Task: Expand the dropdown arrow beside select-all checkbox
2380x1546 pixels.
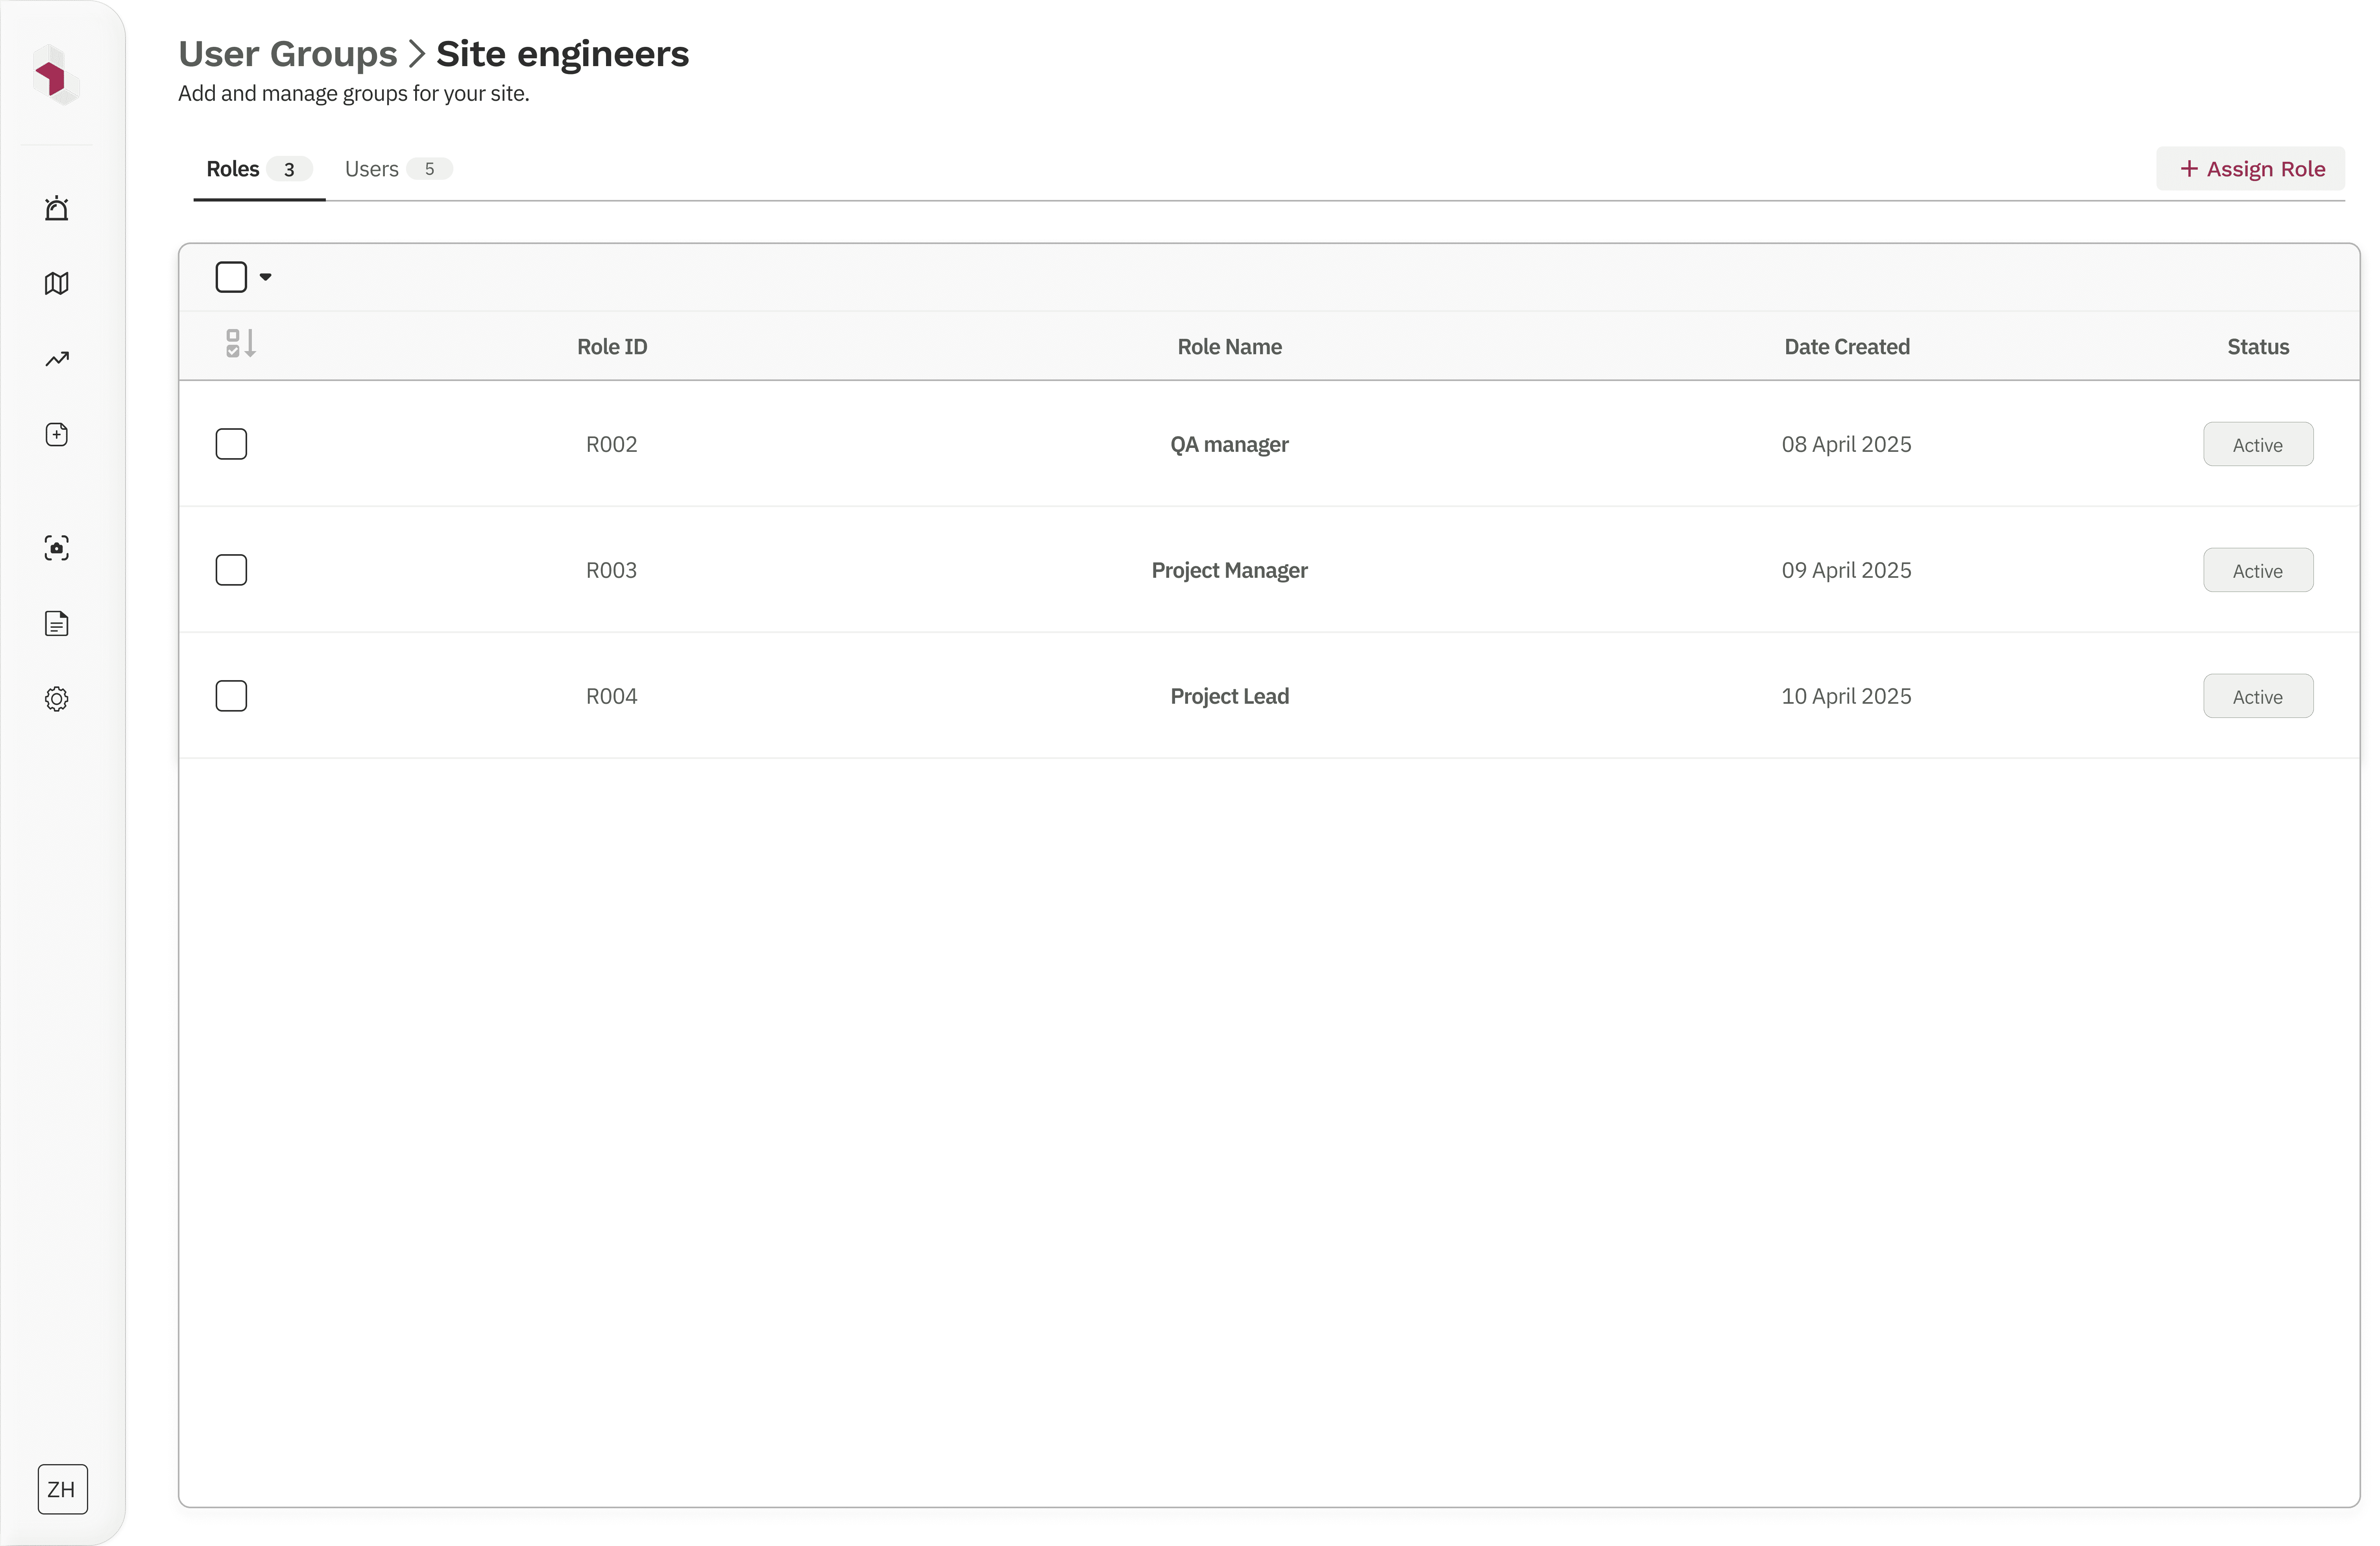Action: pos(266,277)
